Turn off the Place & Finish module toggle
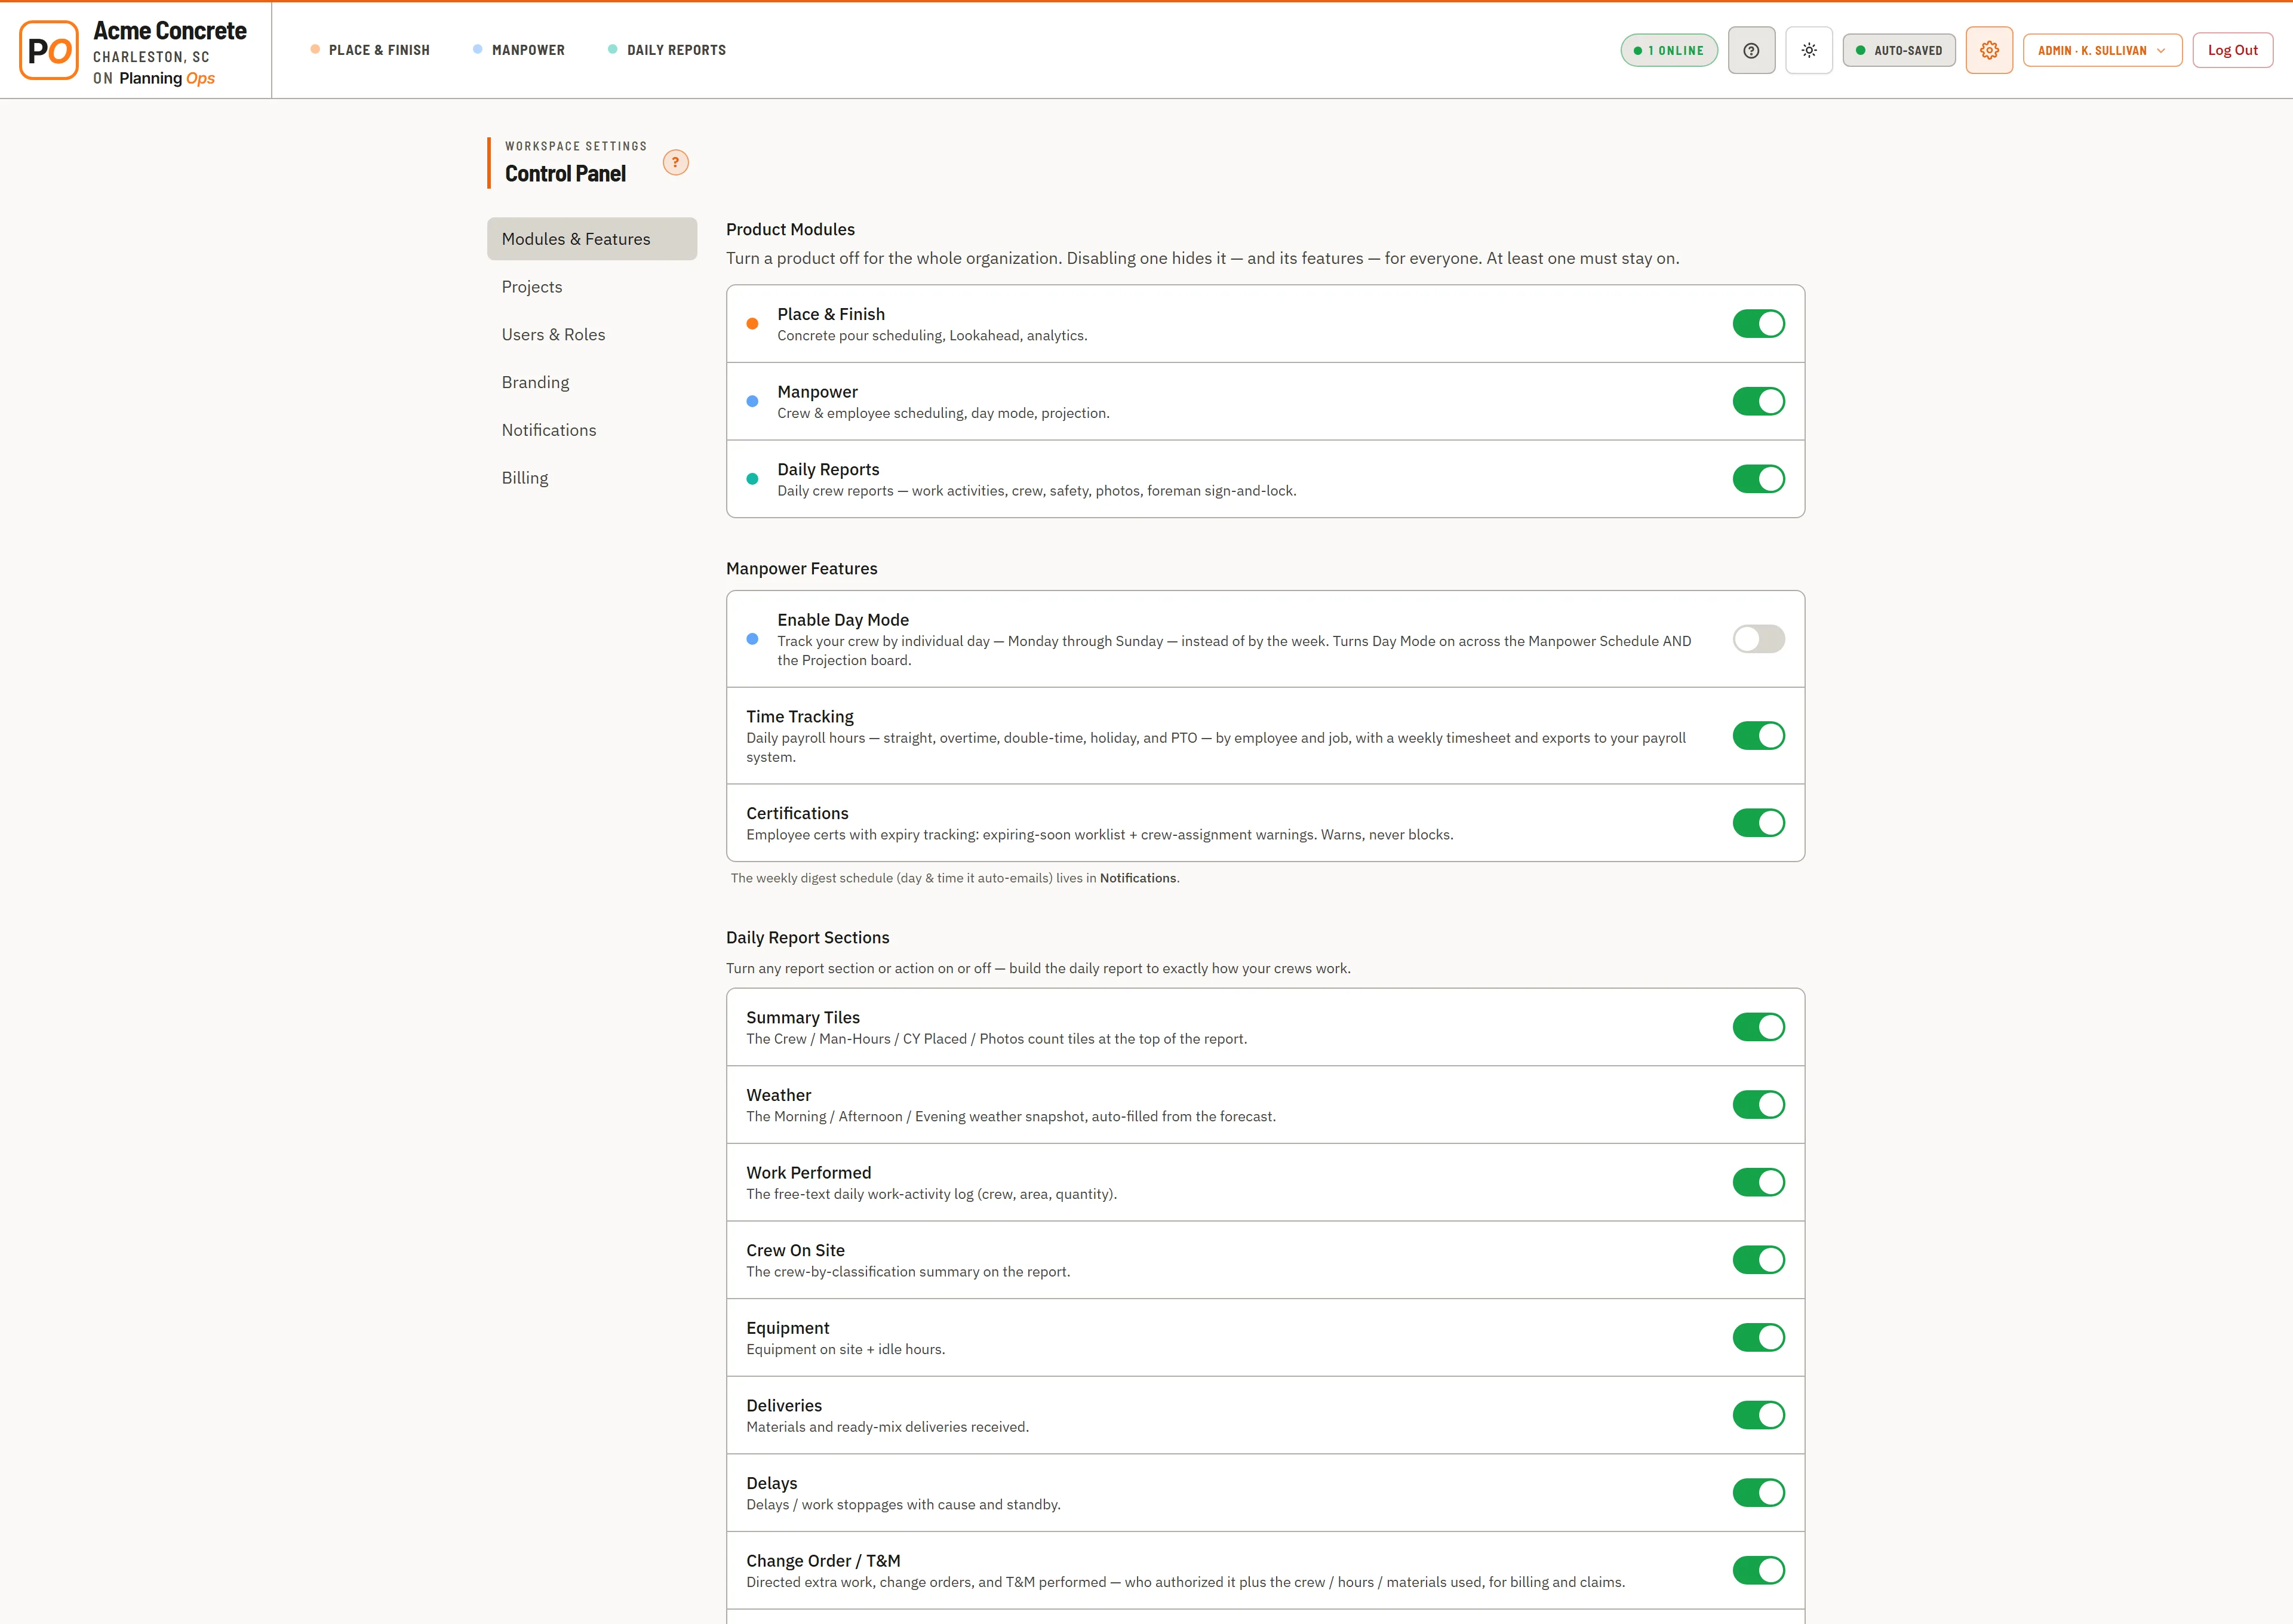This screenshot has width=2293, height=1624. (x=1758, y=323)
